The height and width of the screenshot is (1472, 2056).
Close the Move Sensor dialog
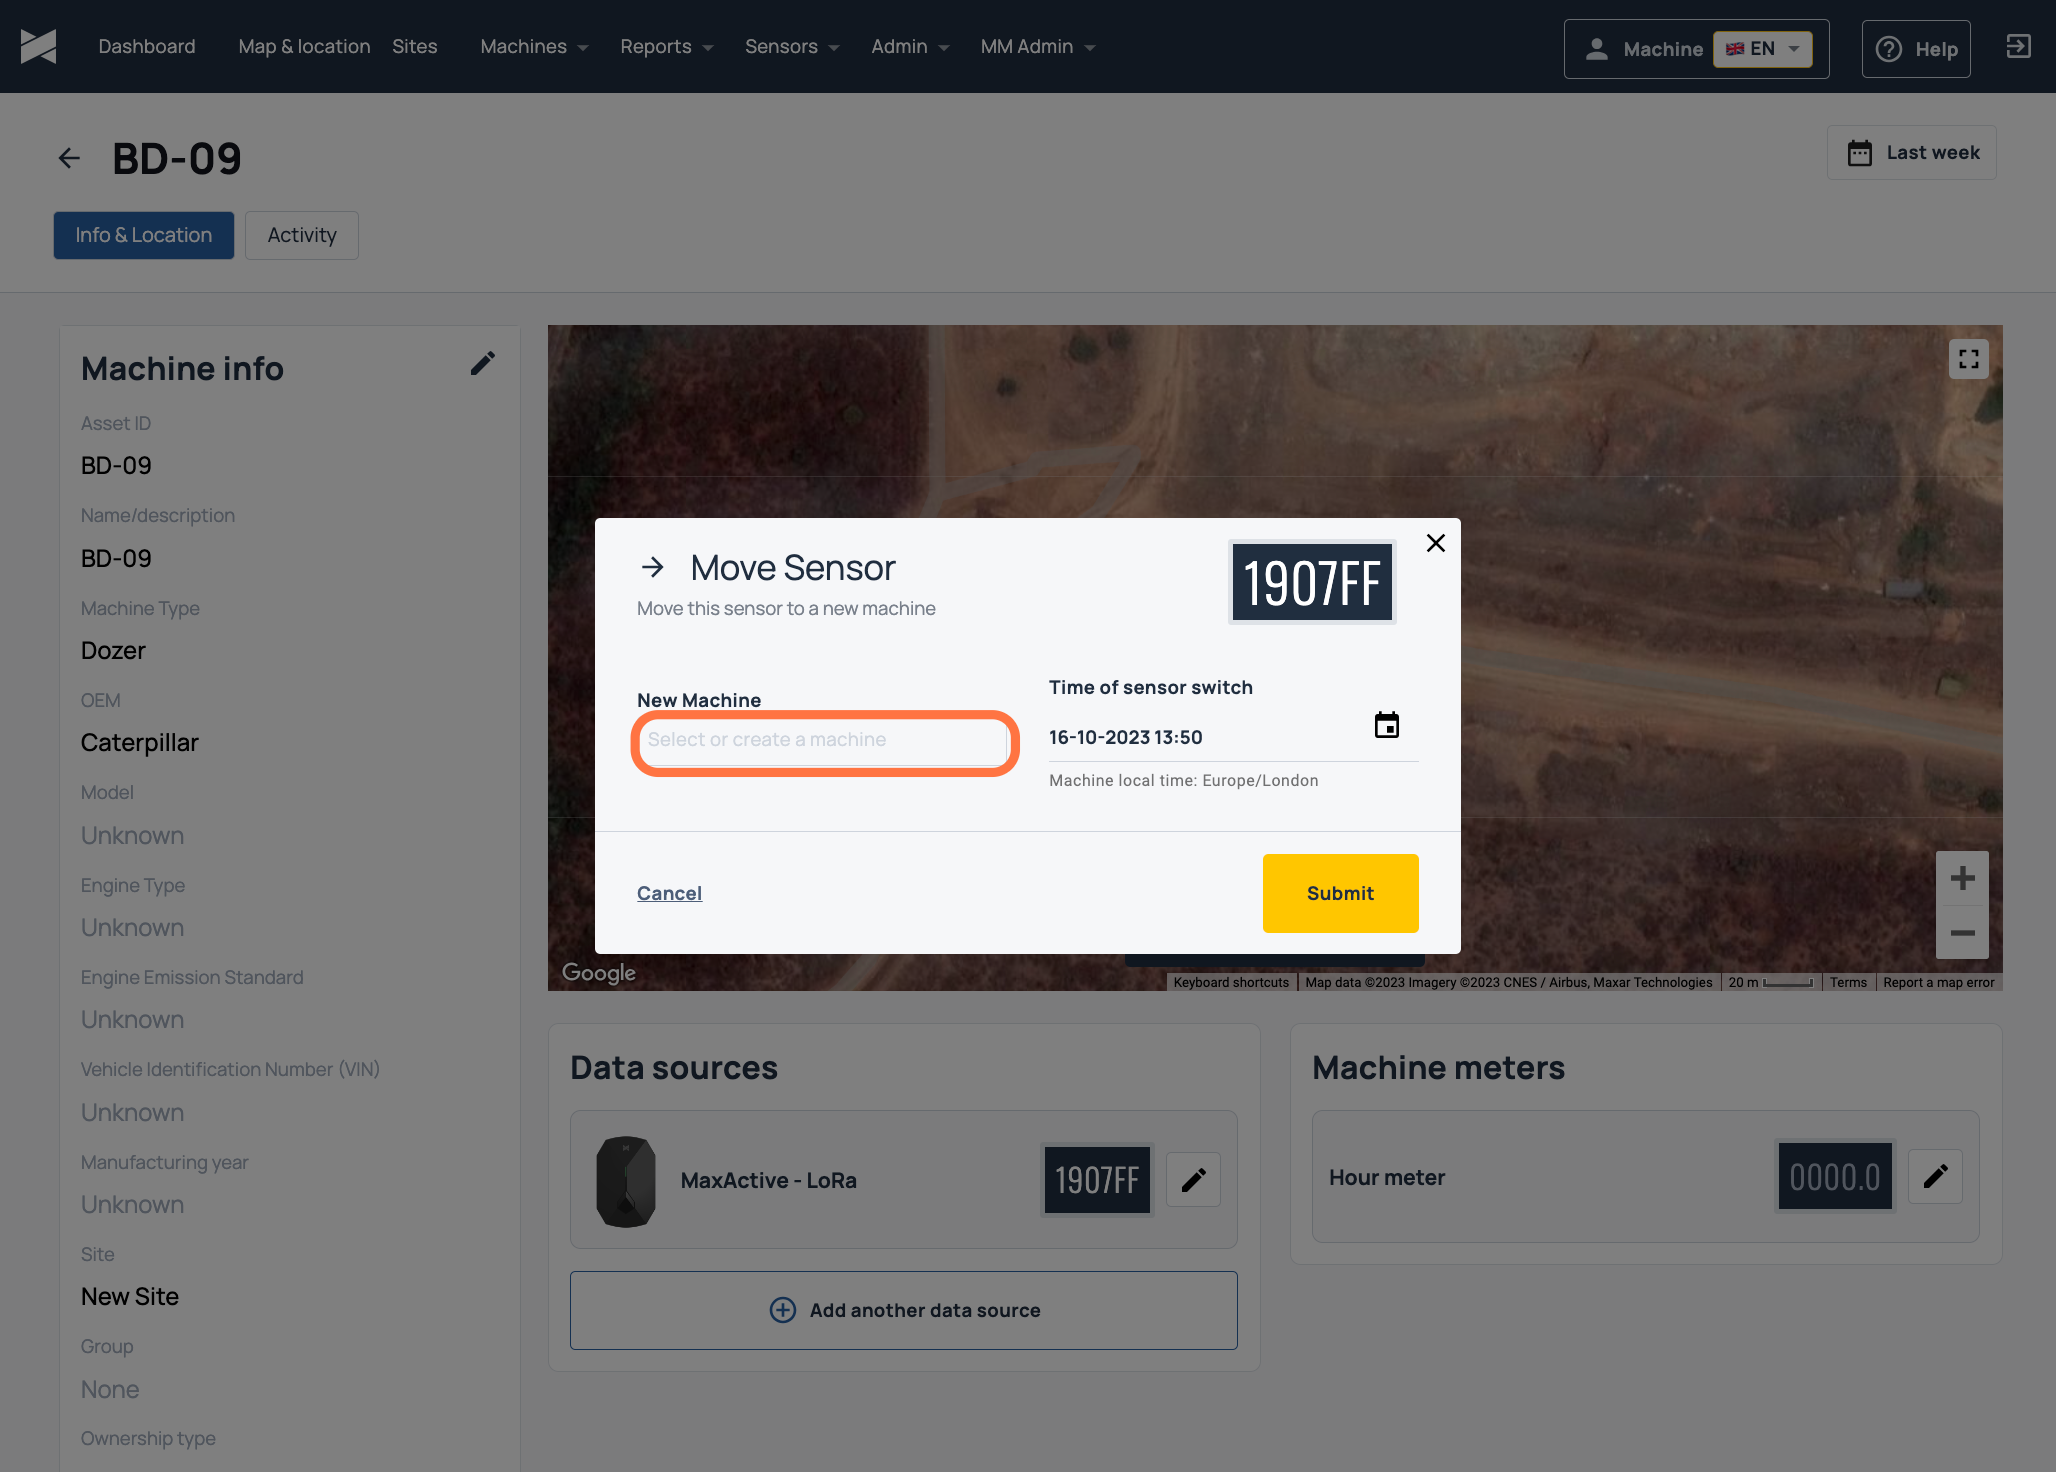click(x=1436, y=543)
